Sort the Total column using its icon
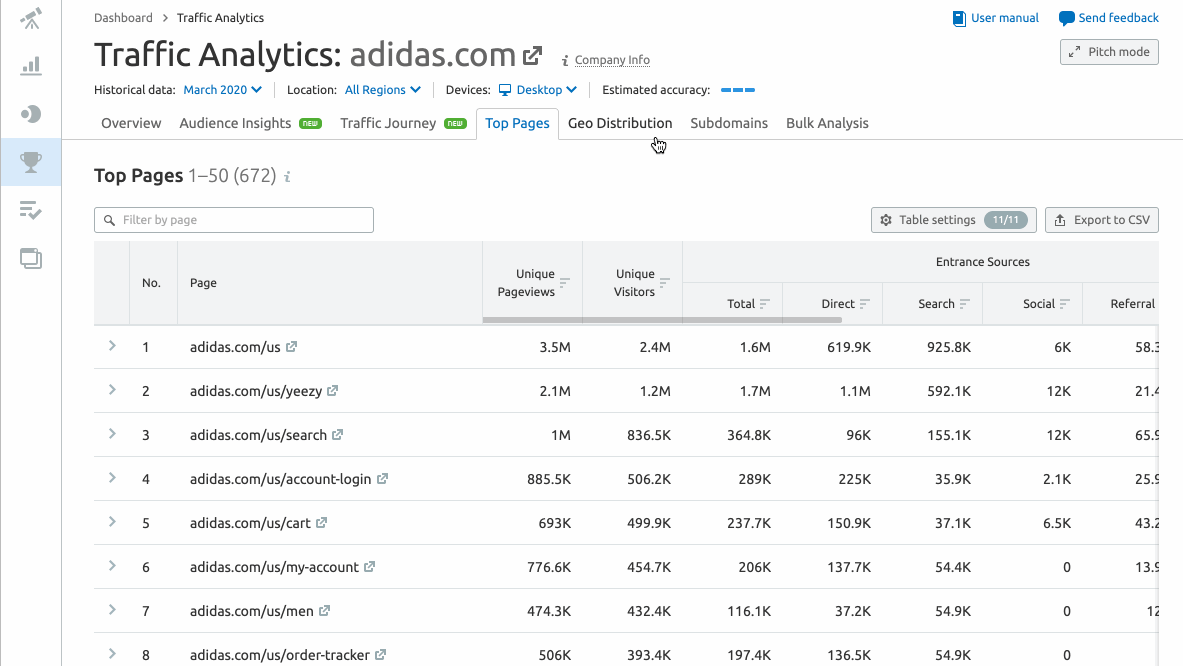Viewport: 1183px width, 666px height. tap(765, 304)
